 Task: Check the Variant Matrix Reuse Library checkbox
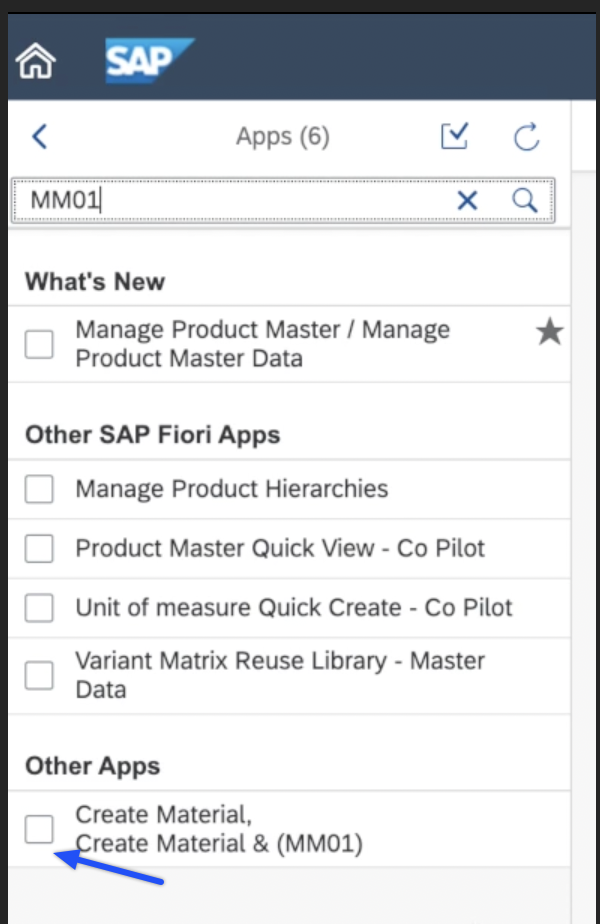(39, 675)
